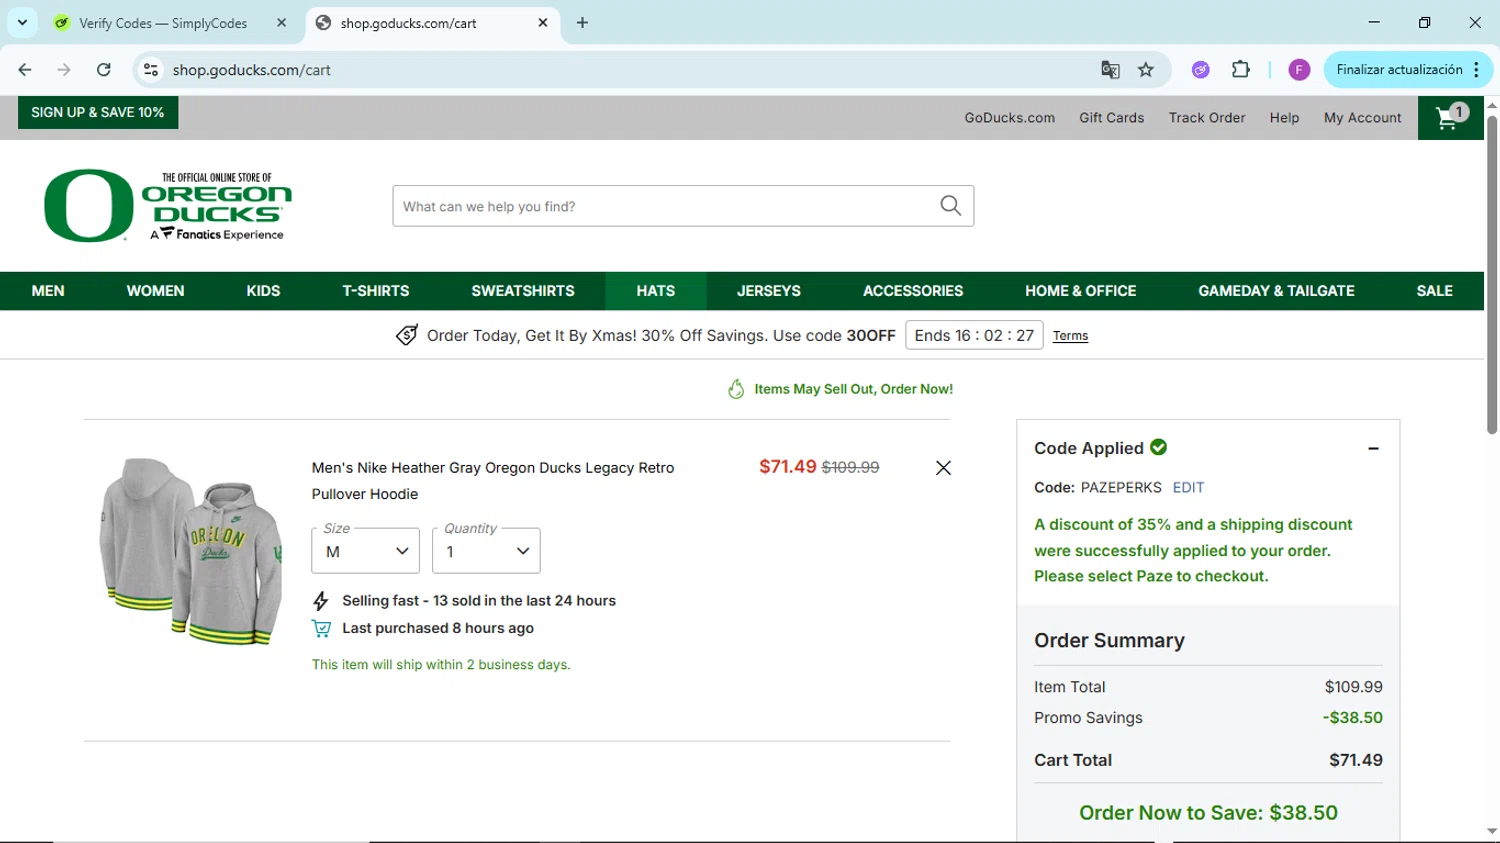Click the search magnifier icon
This screenshot has height=843, width=1500.
coord(950,206)
